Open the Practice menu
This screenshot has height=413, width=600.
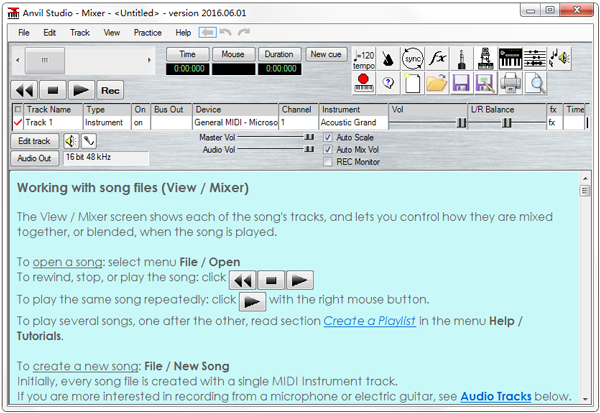147,33
